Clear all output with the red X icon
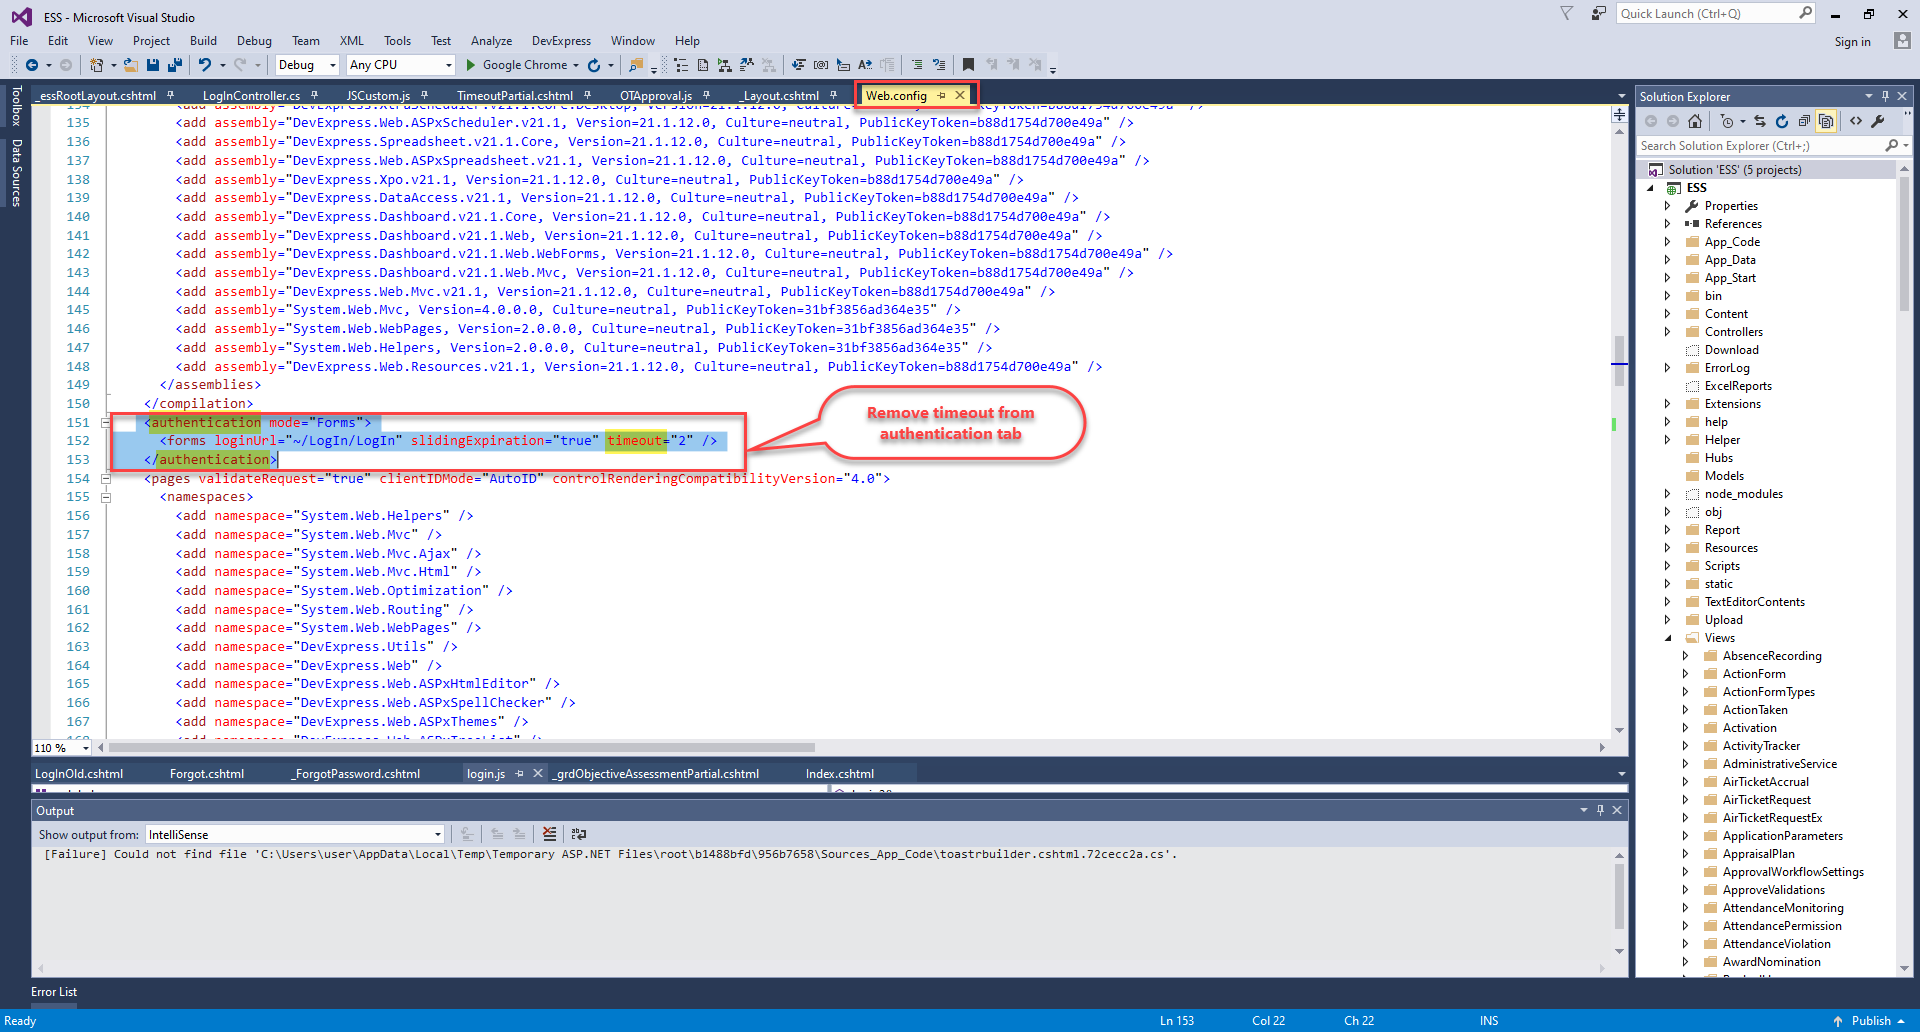 [x=549, y=834]
